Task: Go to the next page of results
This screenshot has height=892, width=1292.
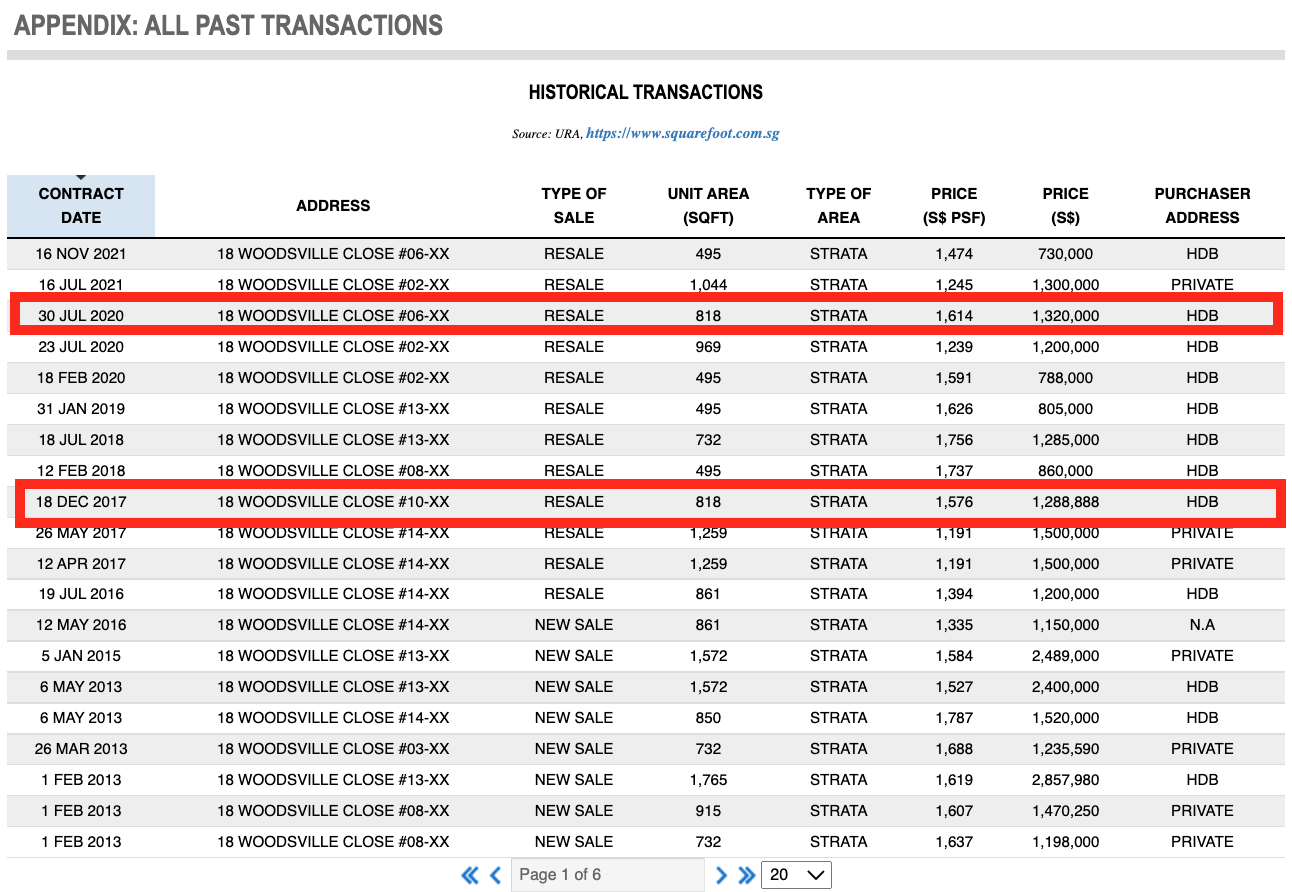Action: [x=722, y=875]
